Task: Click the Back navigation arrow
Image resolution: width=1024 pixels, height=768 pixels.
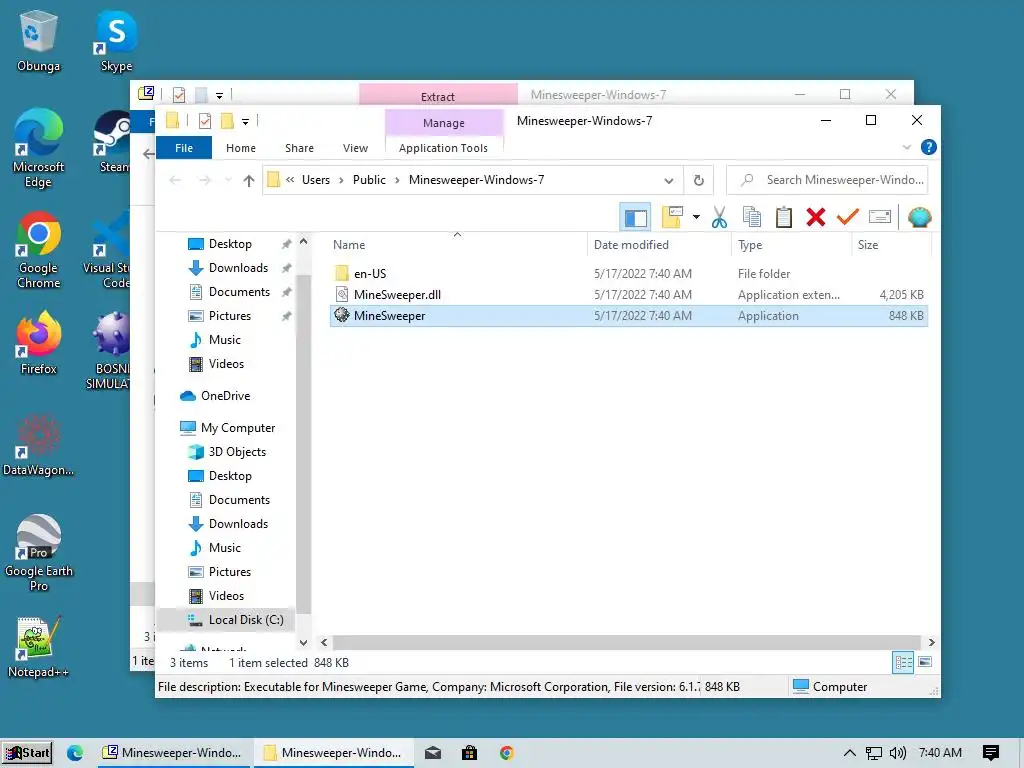Action: tap(174, 180)
